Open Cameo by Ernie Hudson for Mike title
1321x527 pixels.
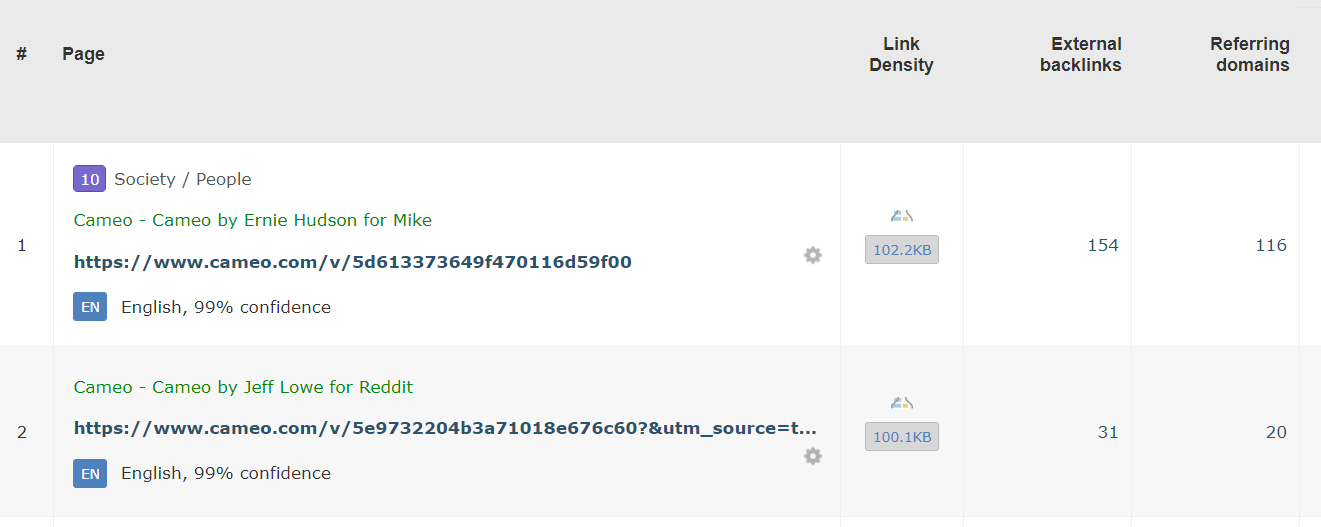pyautogui.click(x=253, y=220)
